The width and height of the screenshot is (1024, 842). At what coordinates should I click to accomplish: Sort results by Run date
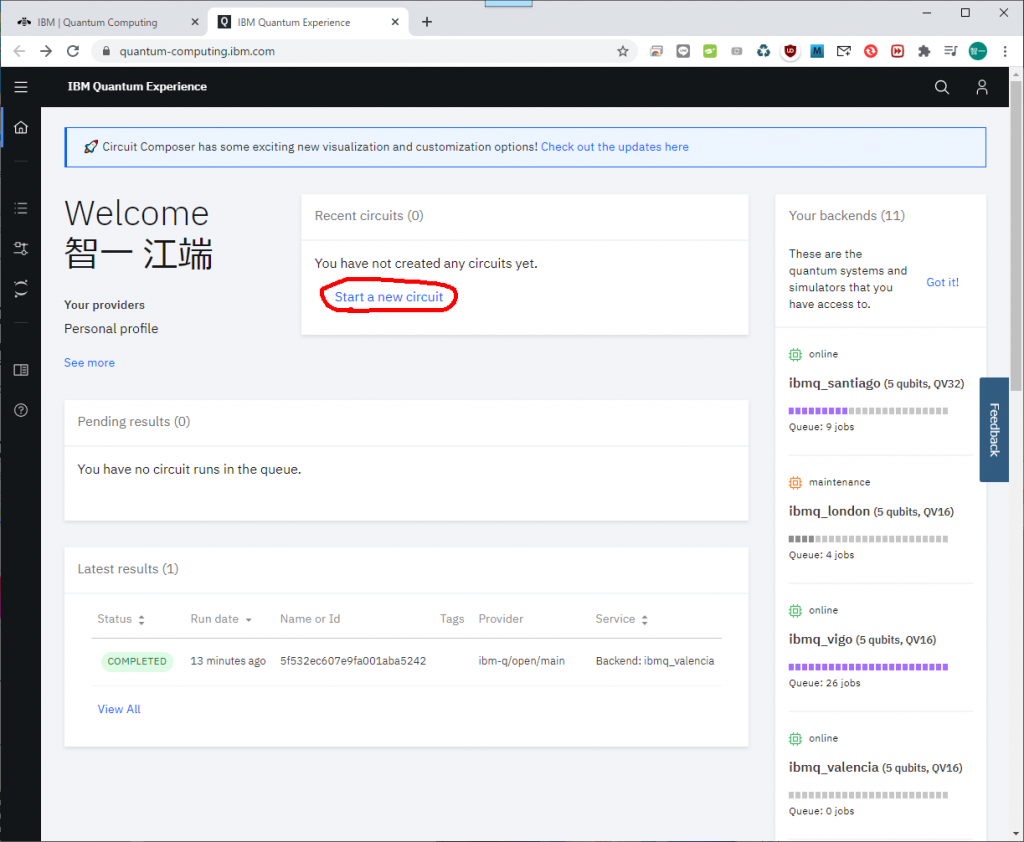221,619
